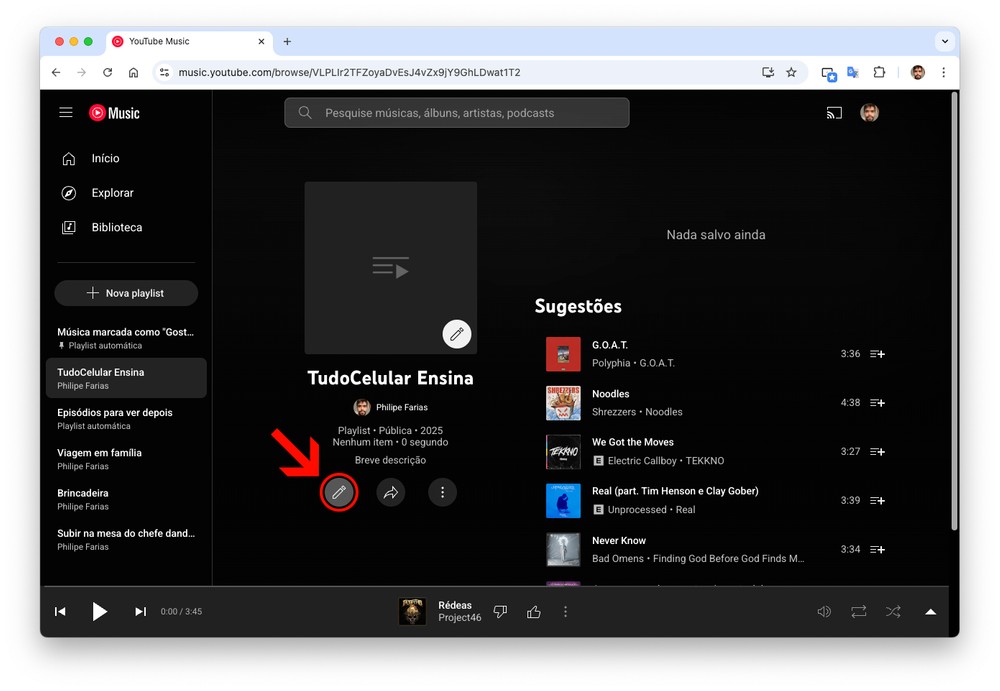Add G.O.A.T. to playlist icon
The height and width of the screenshot is (691, 1000).
[877, 354]
